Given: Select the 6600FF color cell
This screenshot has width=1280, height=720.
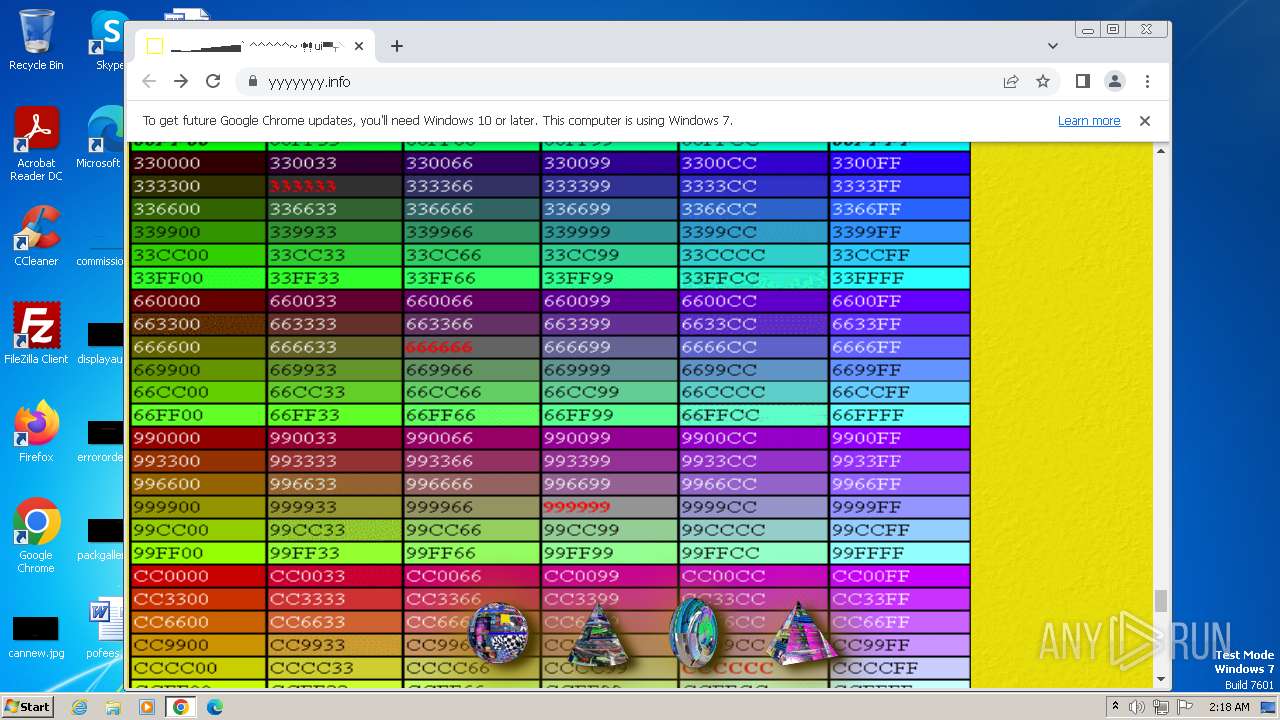Looking at the screenshot, I should (900, 301).
